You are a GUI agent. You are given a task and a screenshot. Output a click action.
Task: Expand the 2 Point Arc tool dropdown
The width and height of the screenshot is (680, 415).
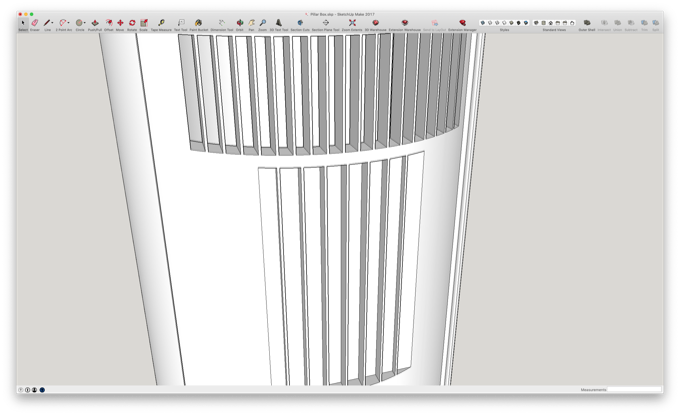[69, 23]
